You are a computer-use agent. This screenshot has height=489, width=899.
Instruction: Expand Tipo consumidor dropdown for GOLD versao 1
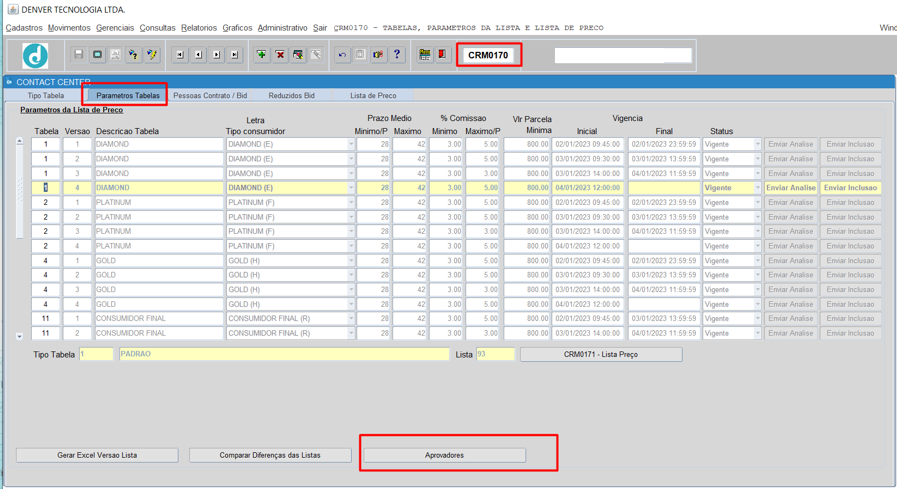pyautogui.click(x=351, y=261)
